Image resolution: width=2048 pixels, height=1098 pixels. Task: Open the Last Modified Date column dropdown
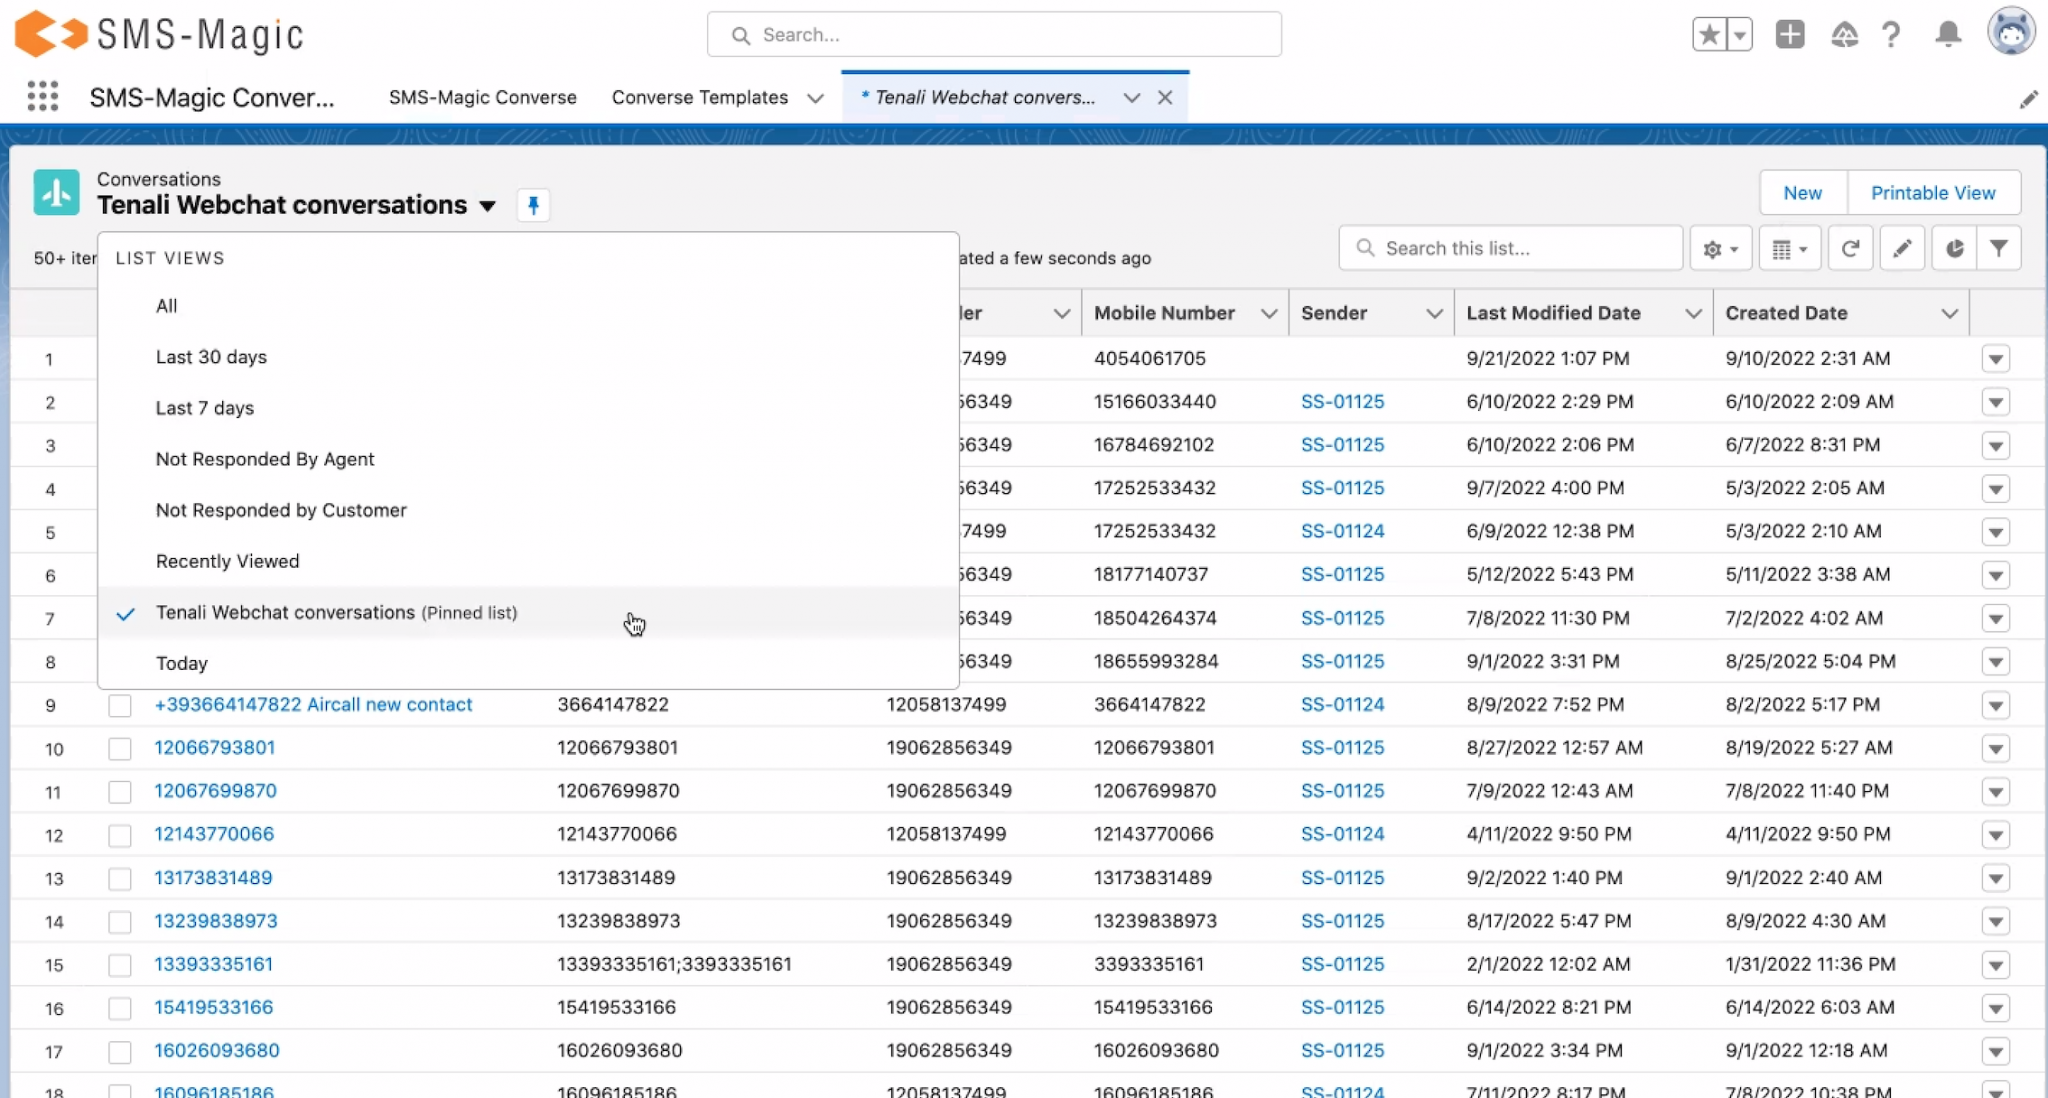(x=1694, y=313)
